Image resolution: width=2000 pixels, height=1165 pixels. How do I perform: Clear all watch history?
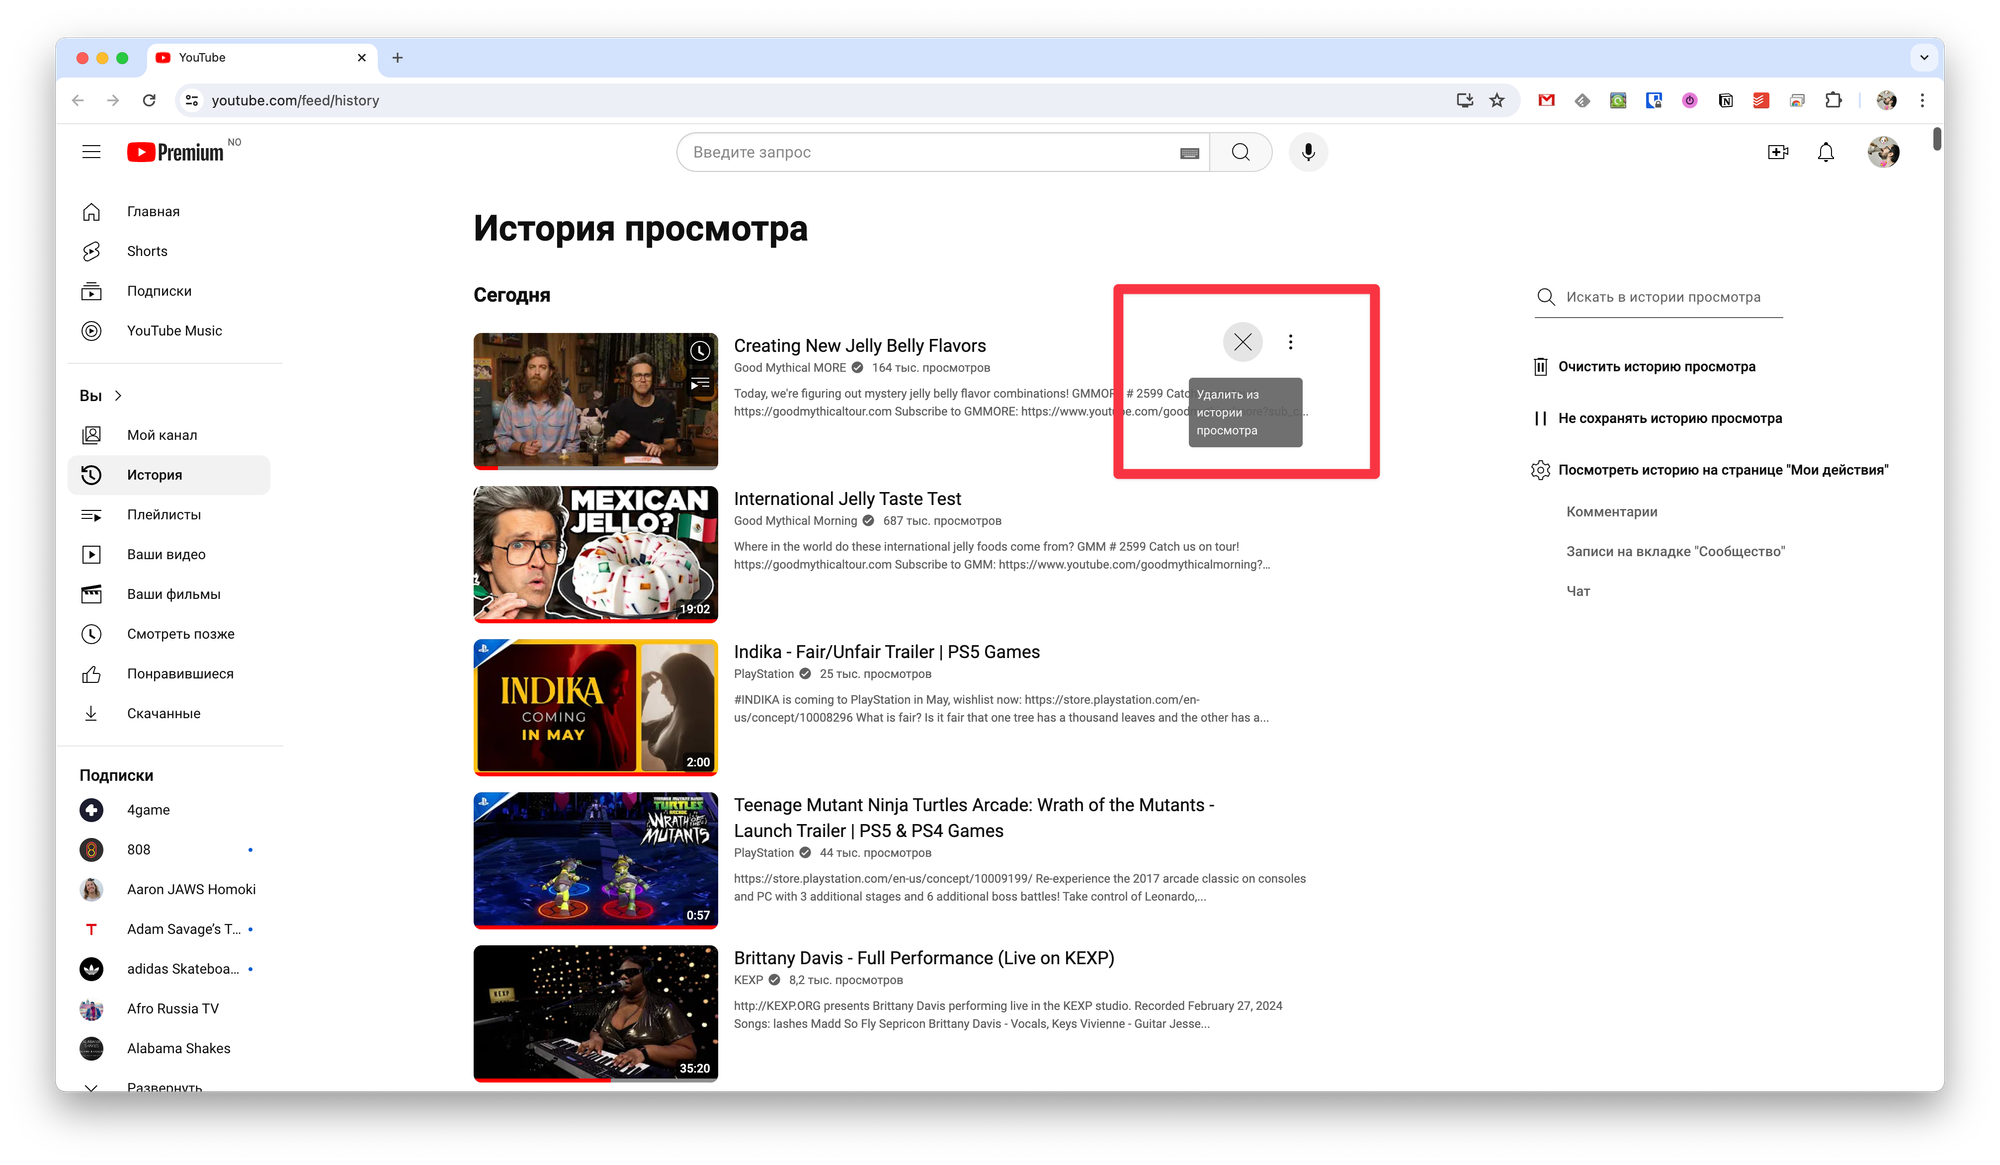coord(1656,367)
